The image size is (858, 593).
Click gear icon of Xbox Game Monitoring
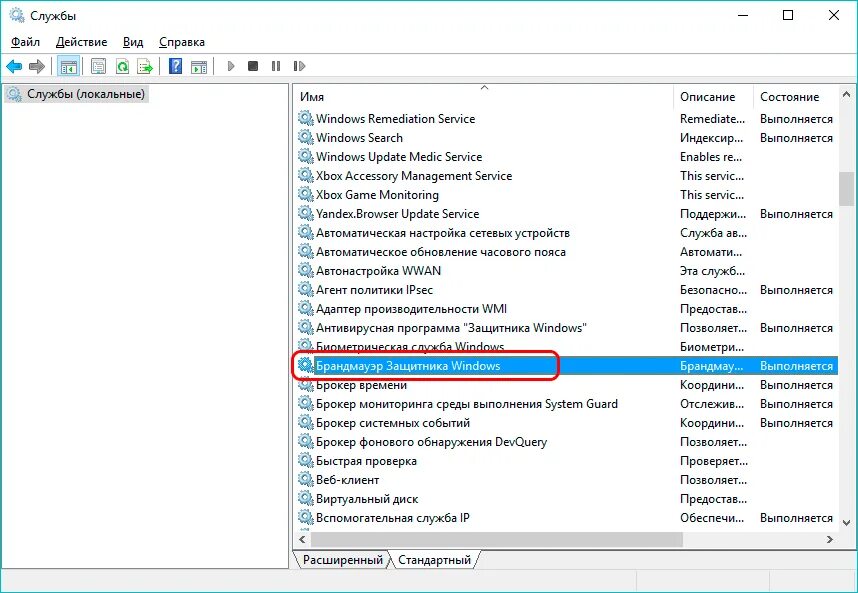(x=305, y=194)
